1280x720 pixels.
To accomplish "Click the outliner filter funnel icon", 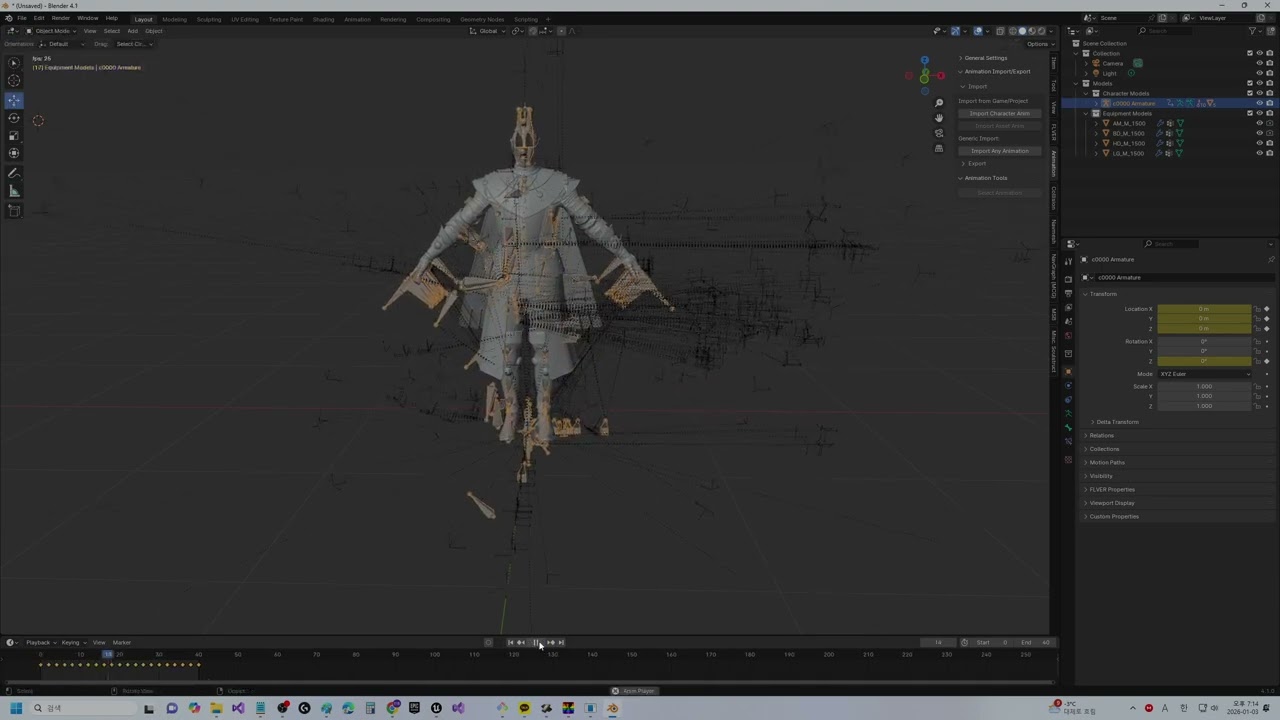I will [1253, 31].
